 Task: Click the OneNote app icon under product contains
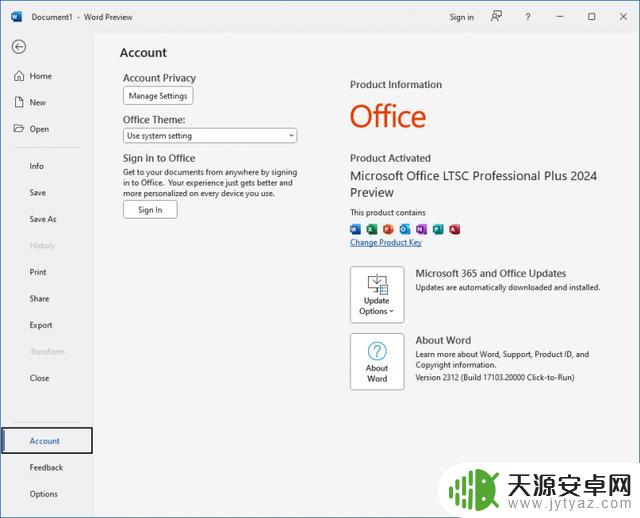click(x=421, y=229)
